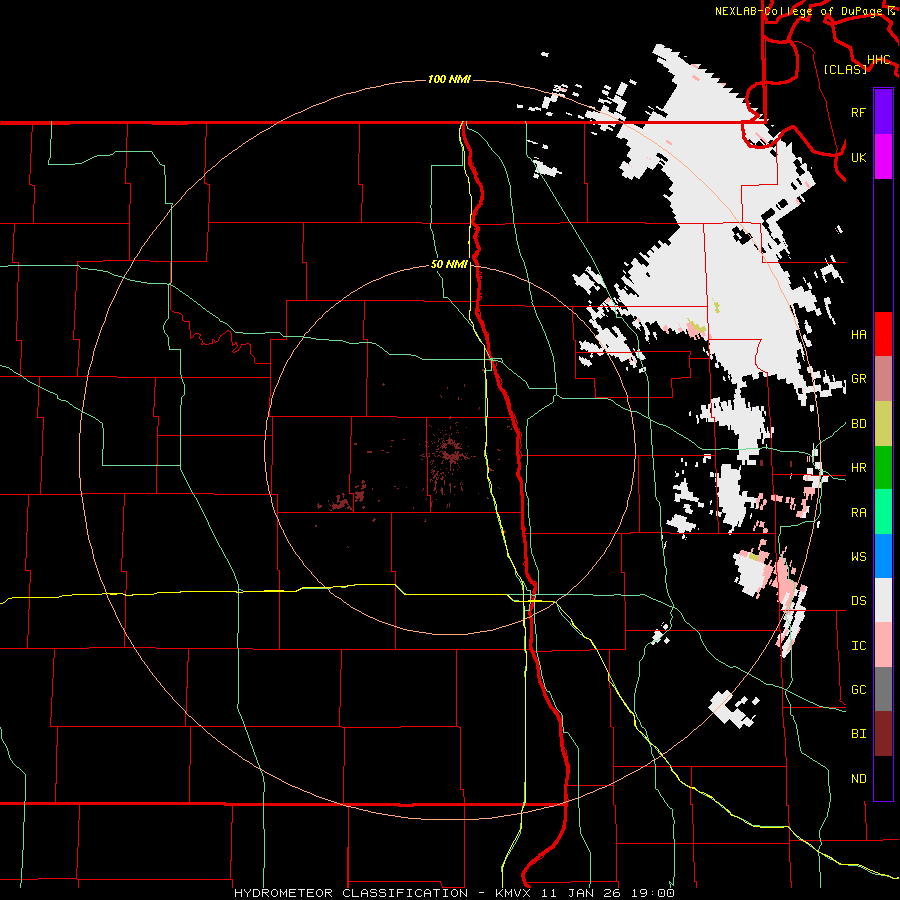Click the UK magenta legend swatch
The image size is (900, 900).
click(x=883, y=157)
